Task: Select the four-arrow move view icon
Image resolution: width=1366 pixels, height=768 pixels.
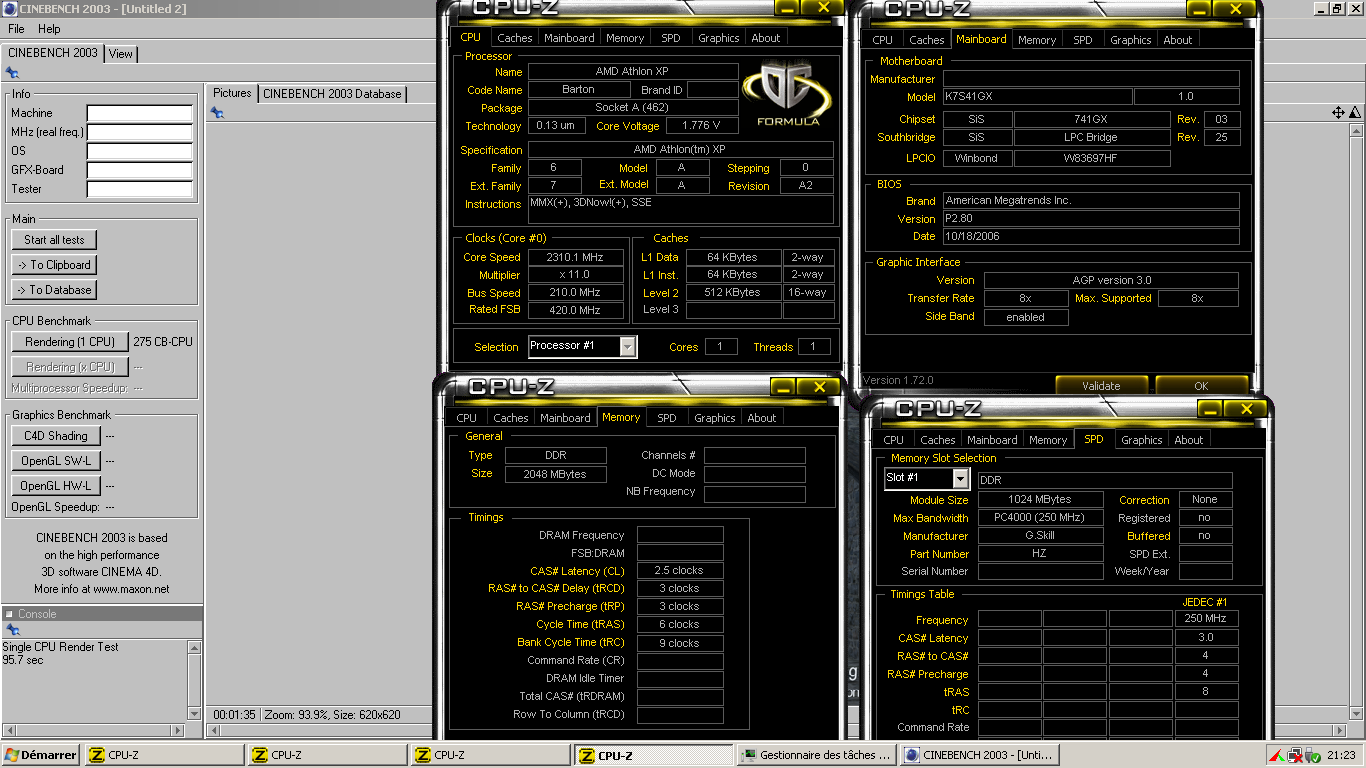Action: (x=1338, y=113)
